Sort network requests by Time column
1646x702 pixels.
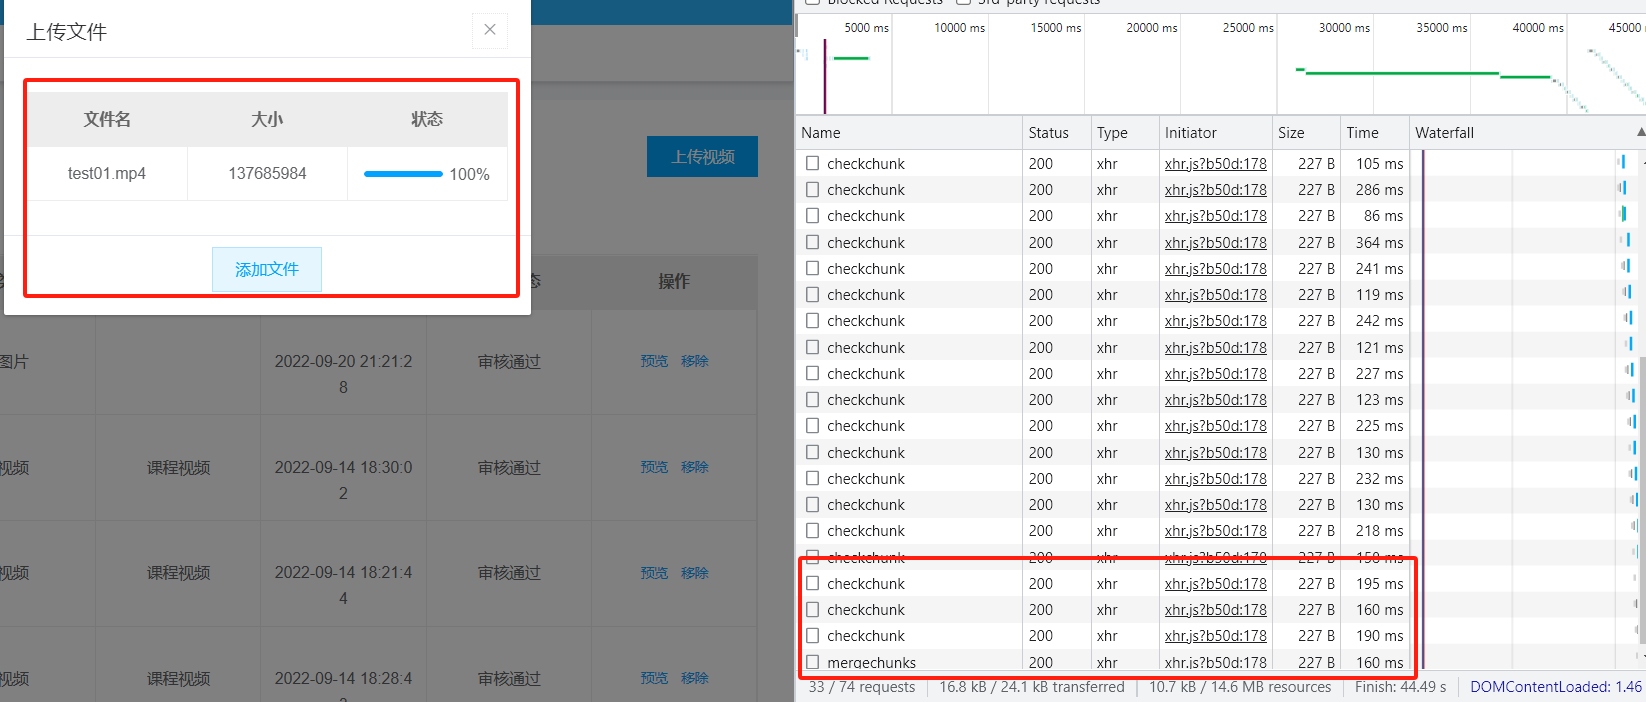coord(1373,133)
